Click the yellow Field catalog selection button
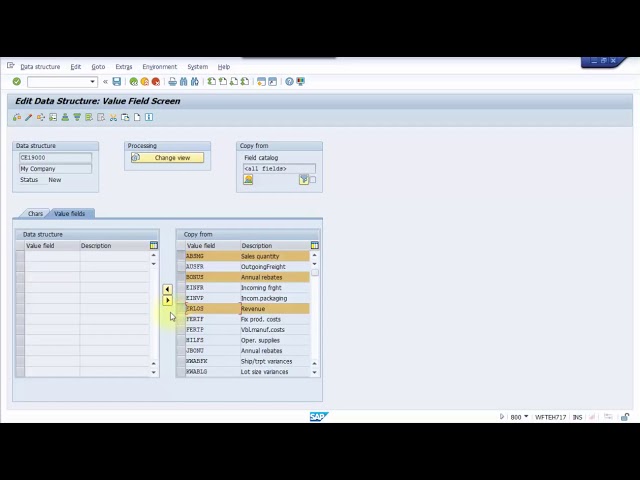 pos(248,180)
